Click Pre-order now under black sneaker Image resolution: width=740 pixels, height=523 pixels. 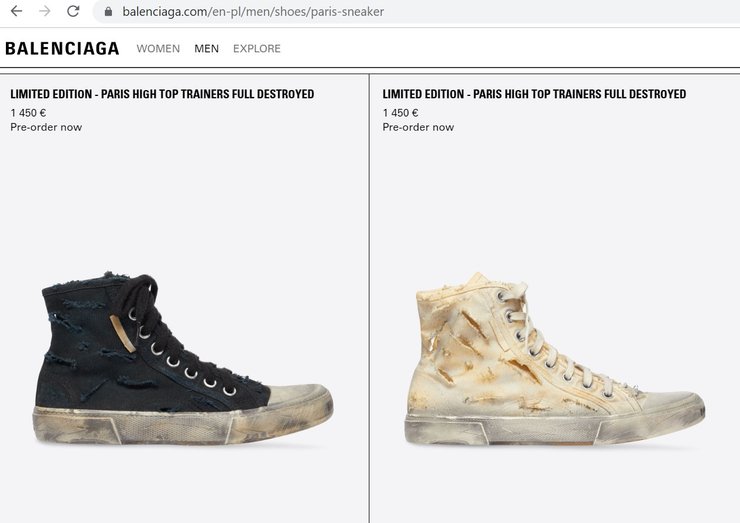(46, 127)
